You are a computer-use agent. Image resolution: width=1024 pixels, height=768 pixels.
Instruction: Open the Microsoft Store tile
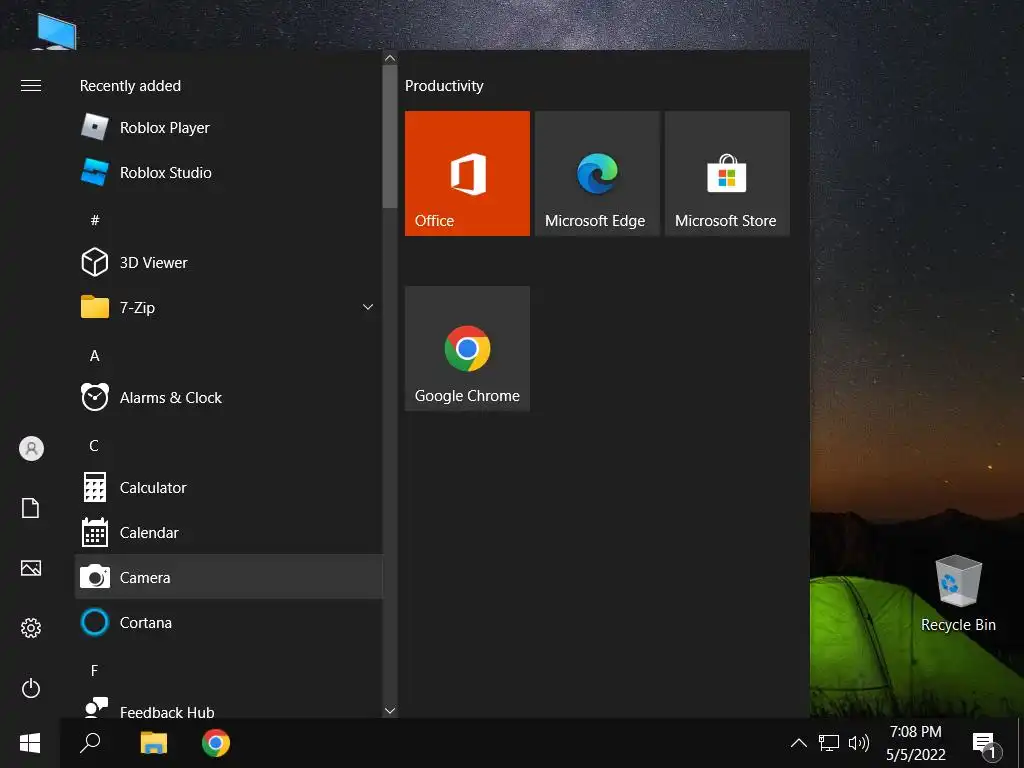(x=727, y=173)
